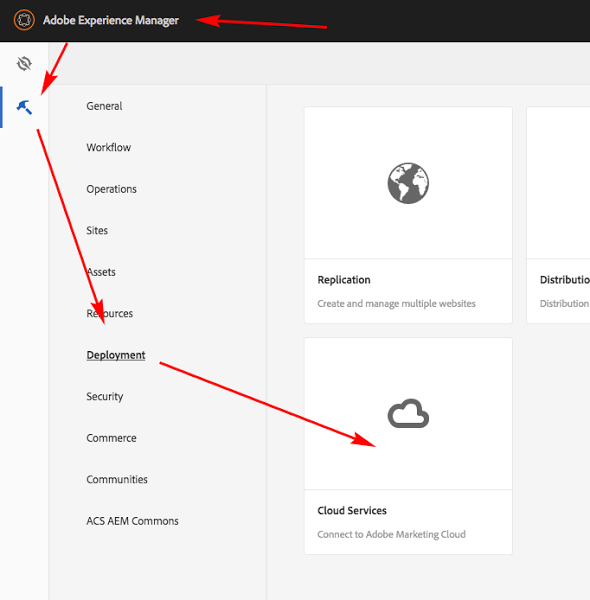The height and width of the screenshot is (600, 590).
Task: Open the Cloud Services card title
Action: pos(352,510)
